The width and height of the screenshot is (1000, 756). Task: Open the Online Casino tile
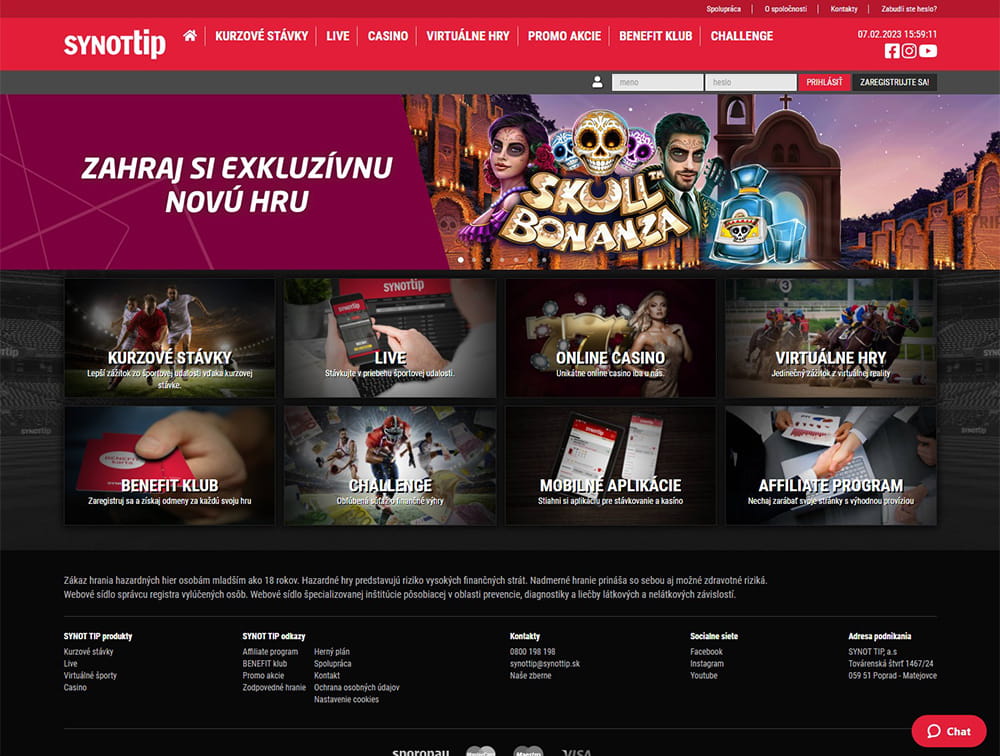point(610,338)
